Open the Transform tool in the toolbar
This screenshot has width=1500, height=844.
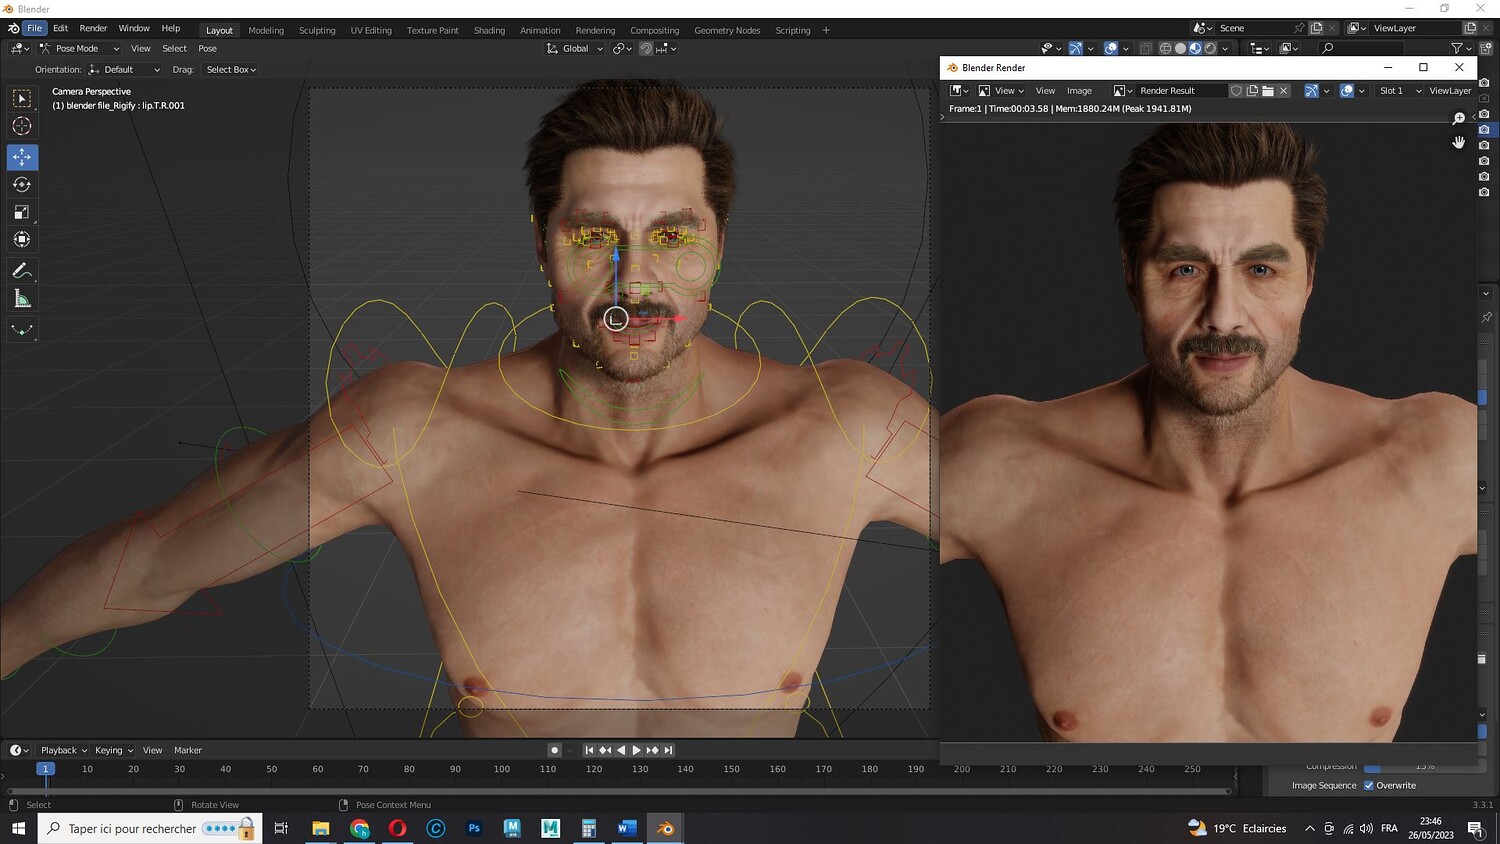tap(22, 240)
